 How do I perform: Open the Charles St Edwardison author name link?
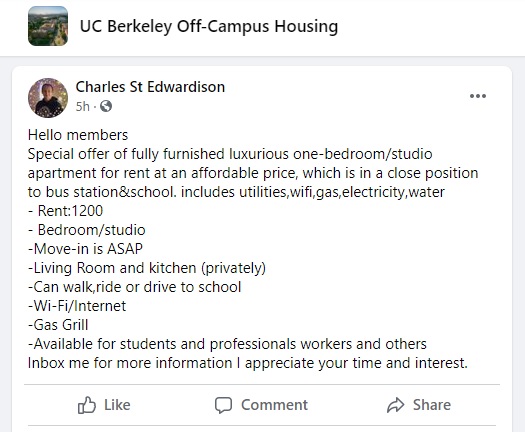(x=150, y=87)
